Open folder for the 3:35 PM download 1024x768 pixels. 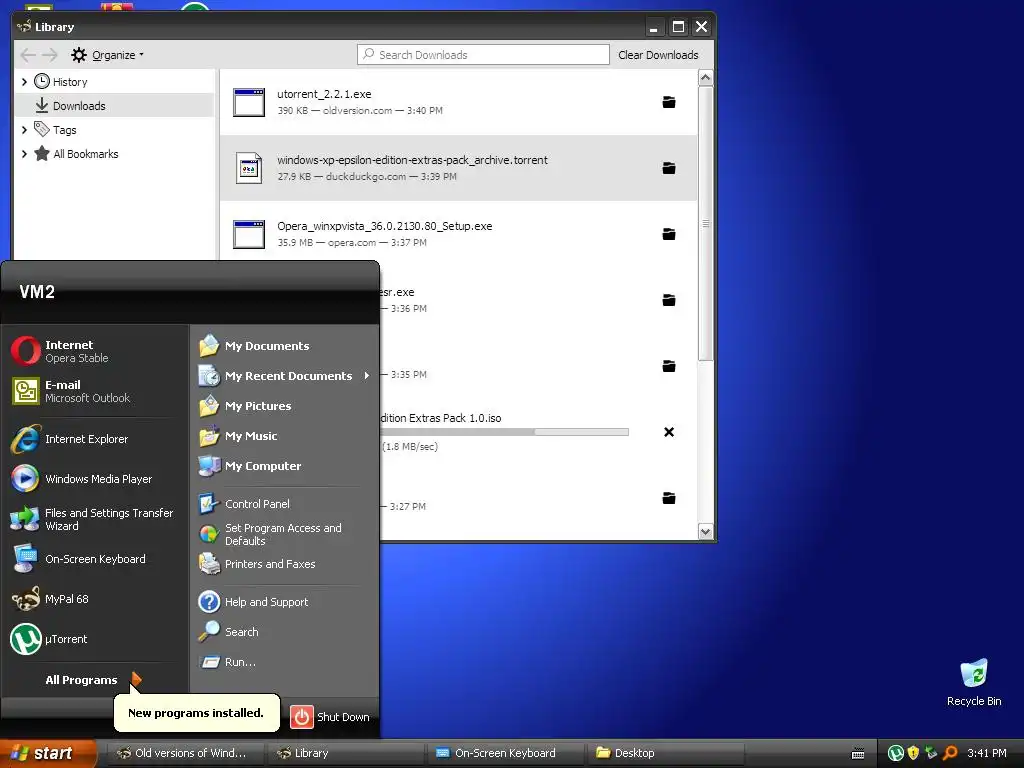coord(669,366)
